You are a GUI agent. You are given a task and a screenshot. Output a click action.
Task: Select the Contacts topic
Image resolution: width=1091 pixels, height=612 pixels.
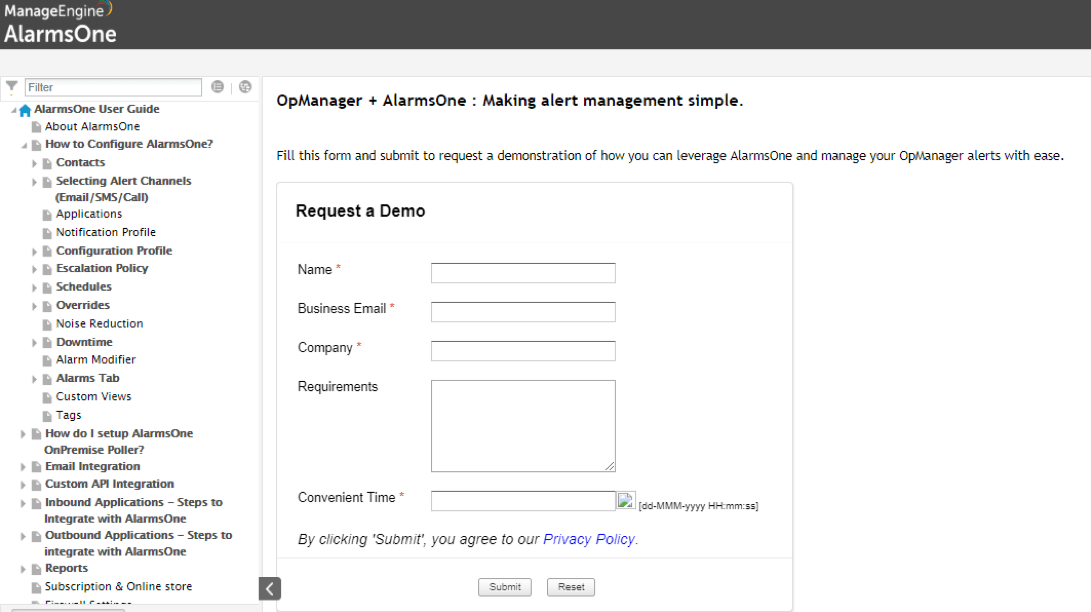(x=81, y=163)
